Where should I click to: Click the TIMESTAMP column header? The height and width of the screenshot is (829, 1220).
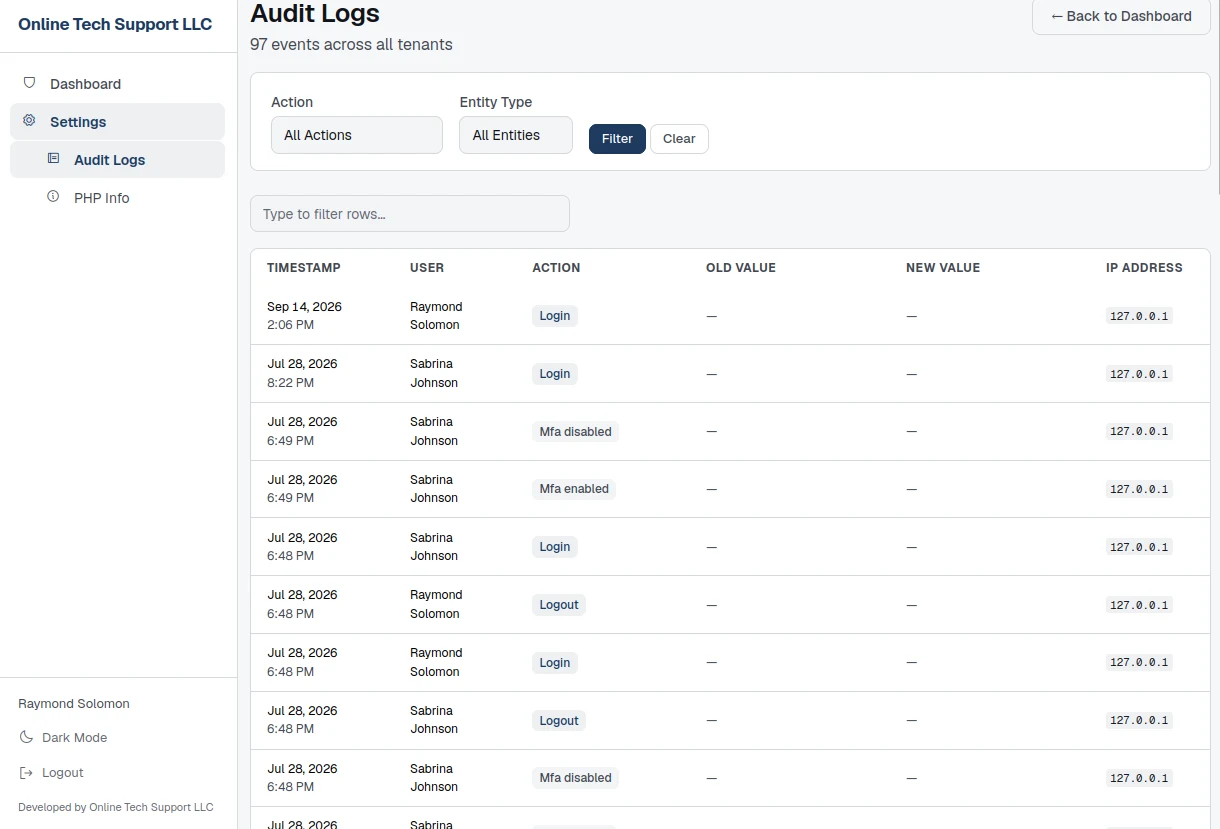(304, 268)
